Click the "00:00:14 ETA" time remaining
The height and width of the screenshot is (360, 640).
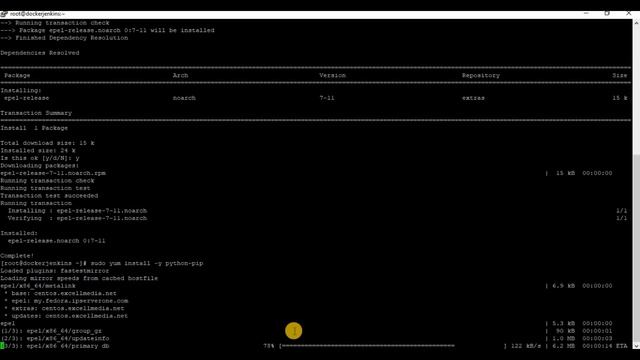pyautogui.click(x=605, y=346)
